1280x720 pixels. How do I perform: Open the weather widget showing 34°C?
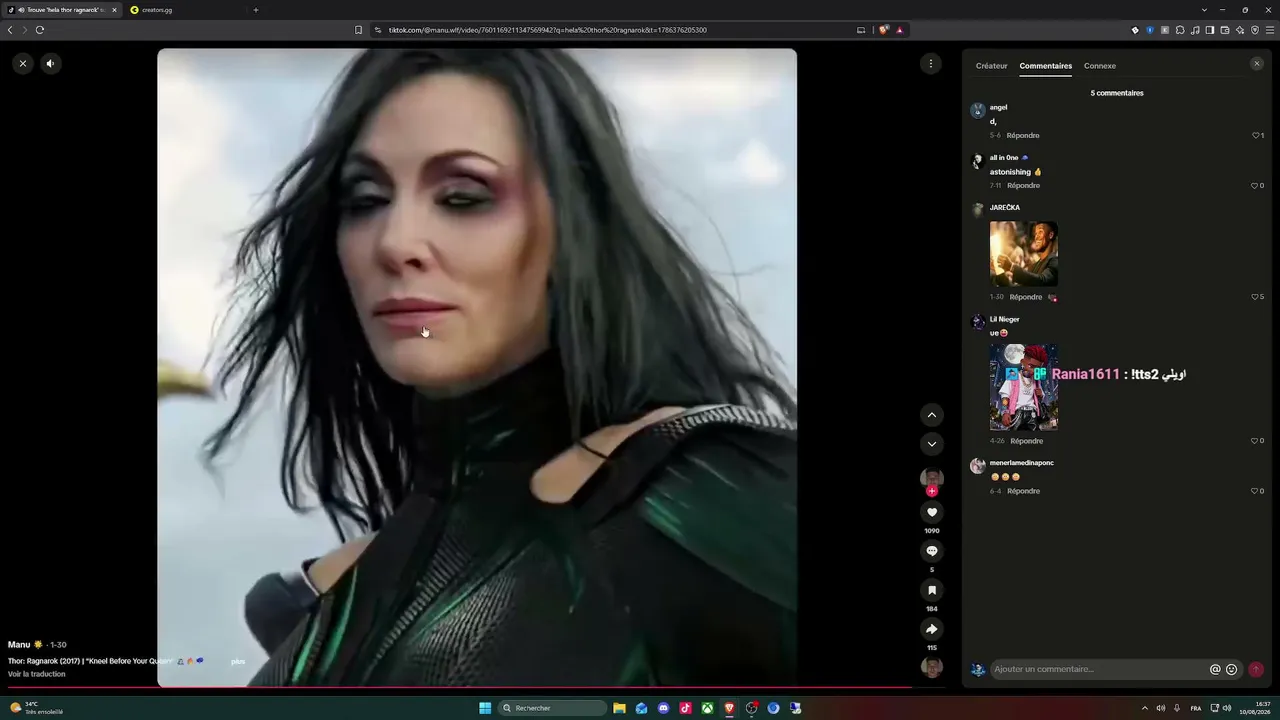(x=37, y=708)
